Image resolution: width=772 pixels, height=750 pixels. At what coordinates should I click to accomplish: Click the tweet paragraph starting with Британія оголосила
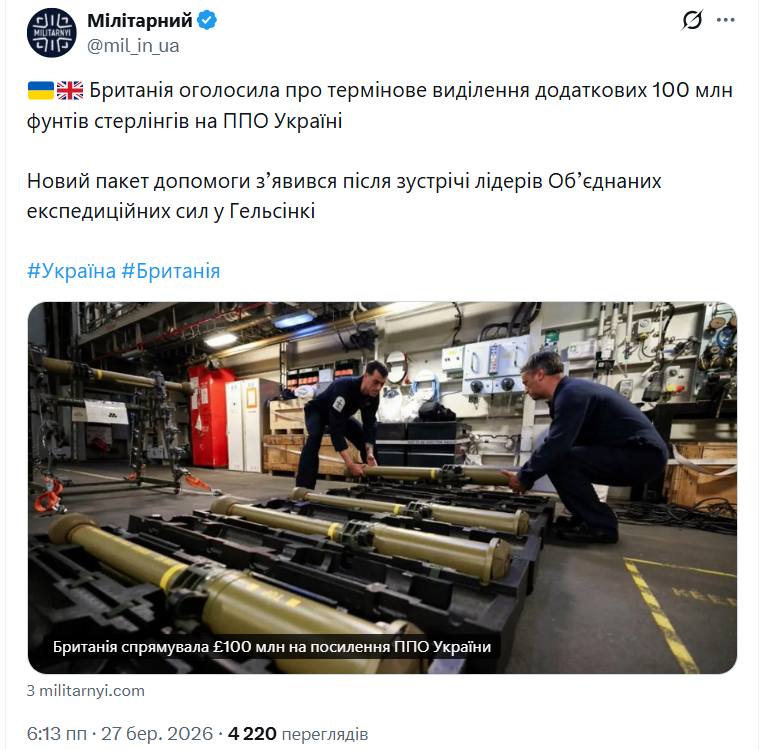[x=380, y=105]
